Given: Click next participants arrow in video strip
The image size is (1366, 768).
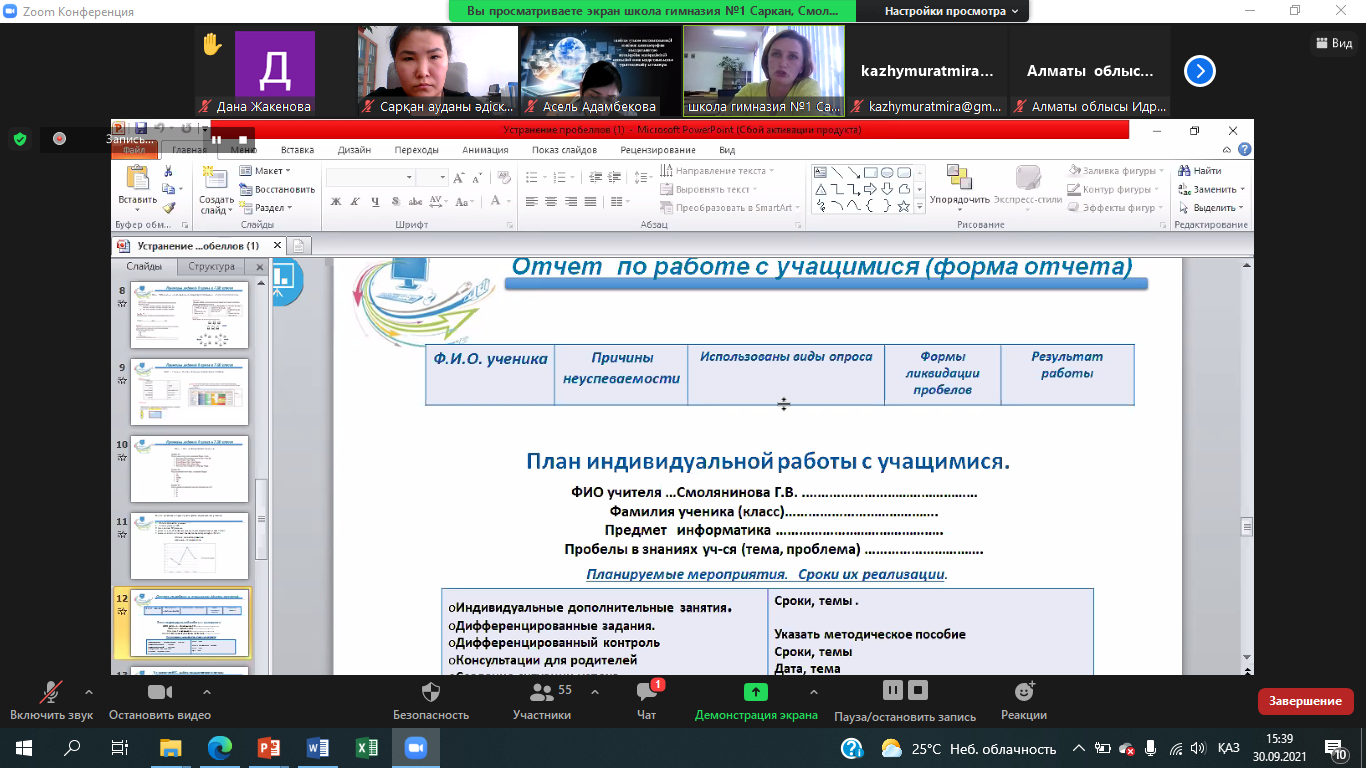Looking at the screenshot, I should click(1200, 71).
